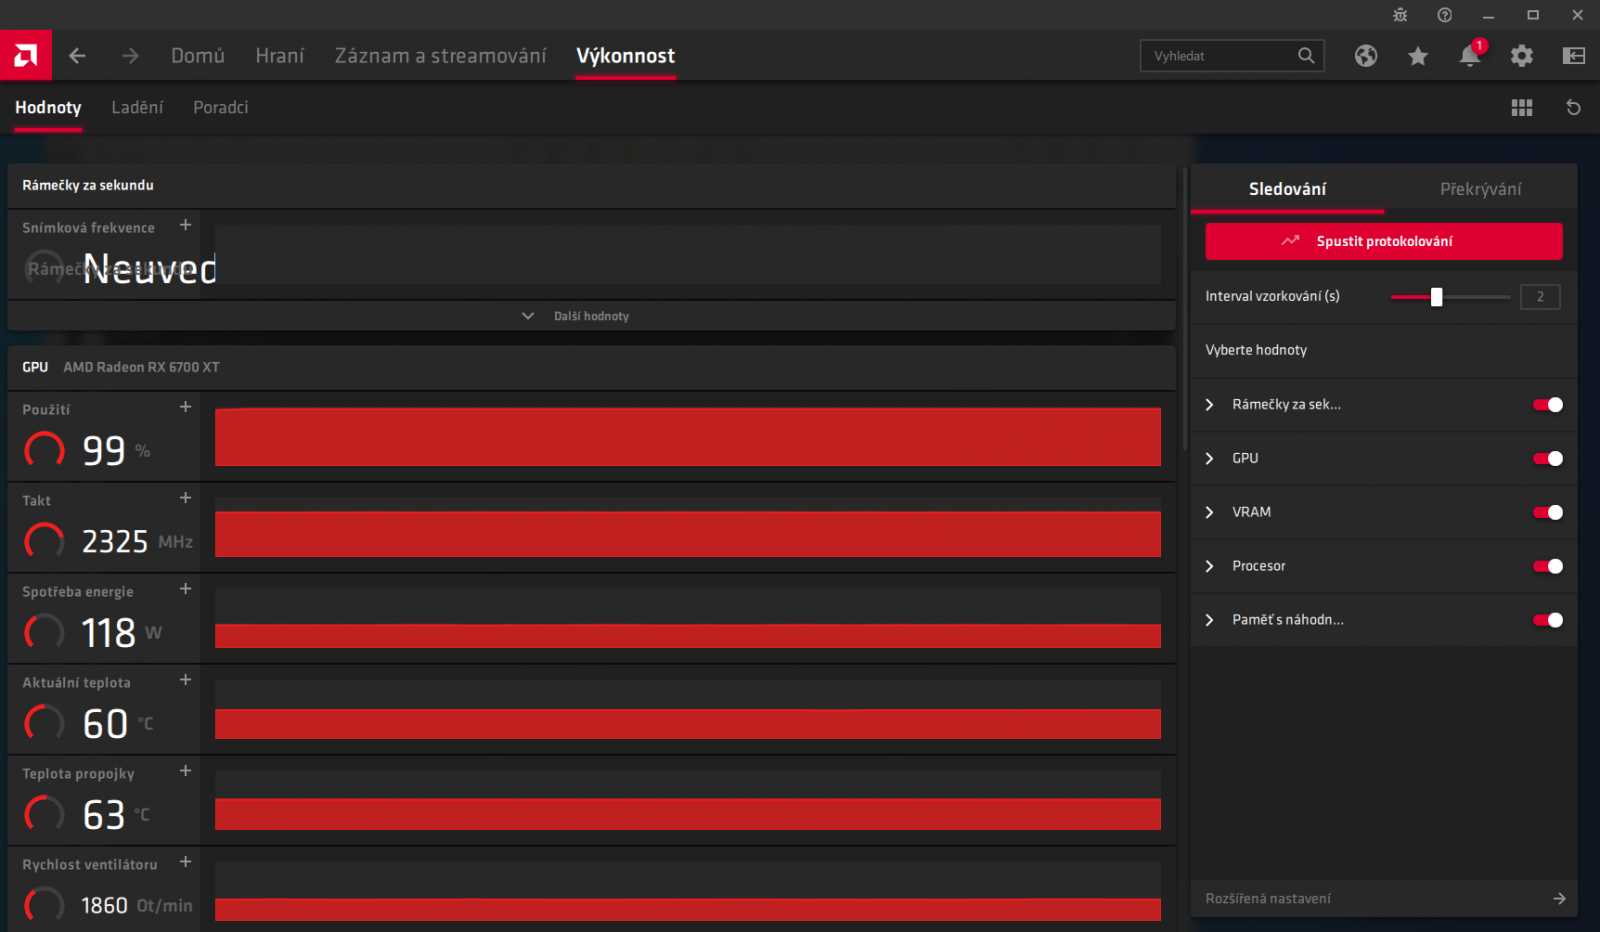
Task: Click plus icon next to Takt
Action: point(185,498)
